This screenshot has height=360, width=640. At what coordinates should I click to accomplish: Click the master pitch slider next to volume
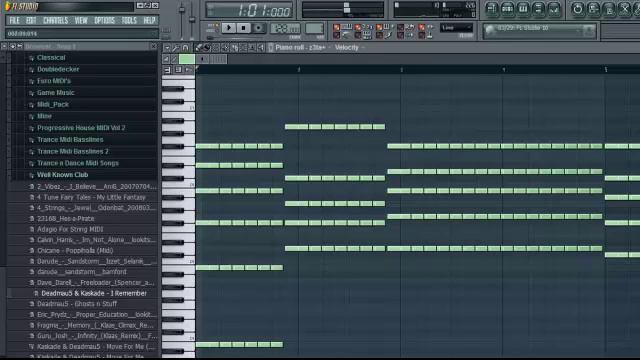[192, 20]
